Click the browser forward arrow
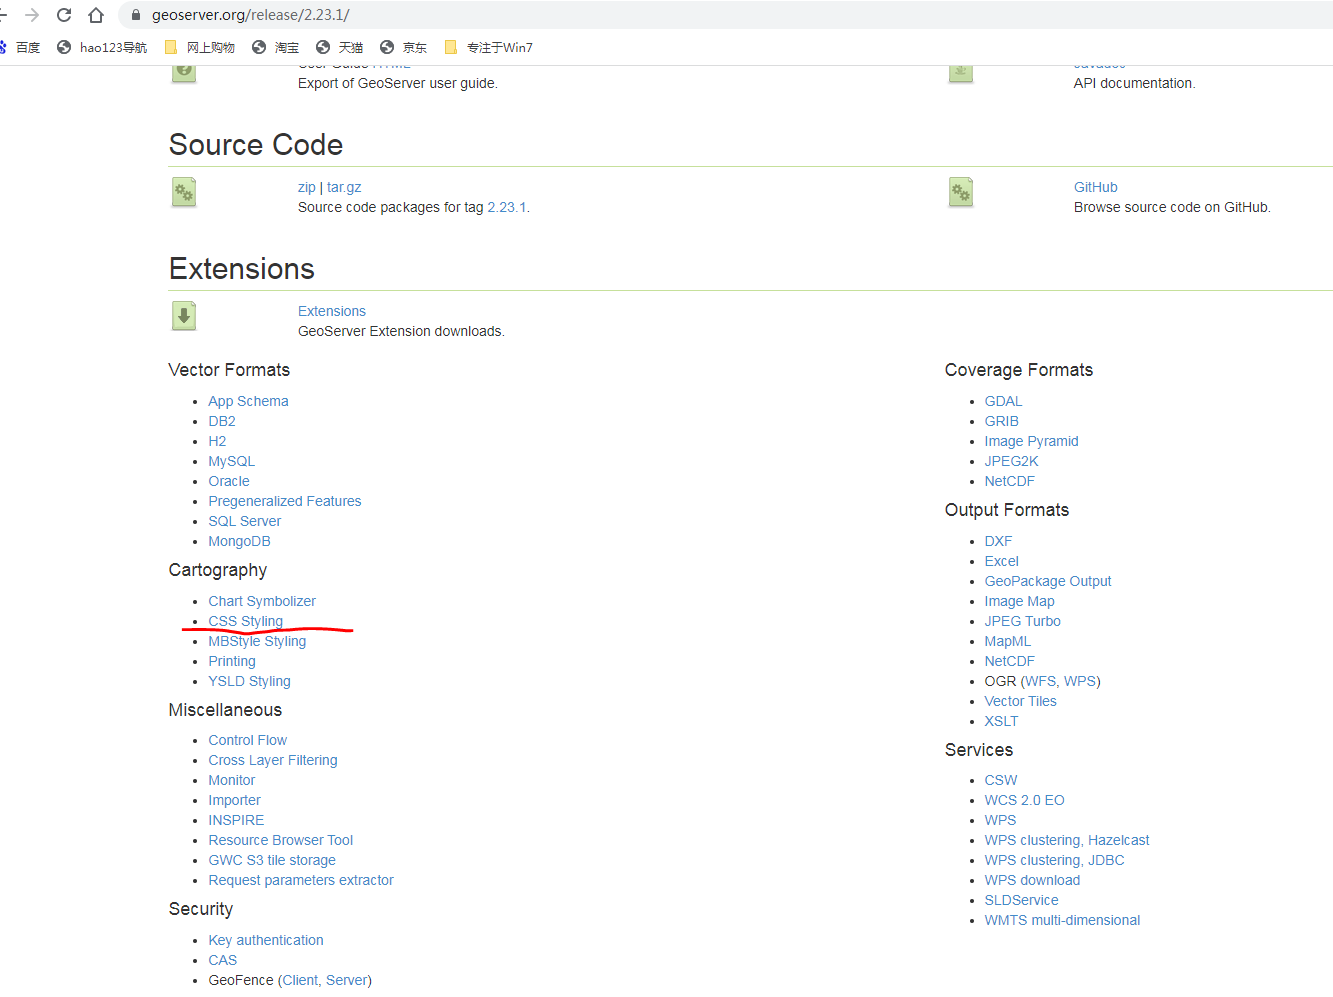 point(32,15)
